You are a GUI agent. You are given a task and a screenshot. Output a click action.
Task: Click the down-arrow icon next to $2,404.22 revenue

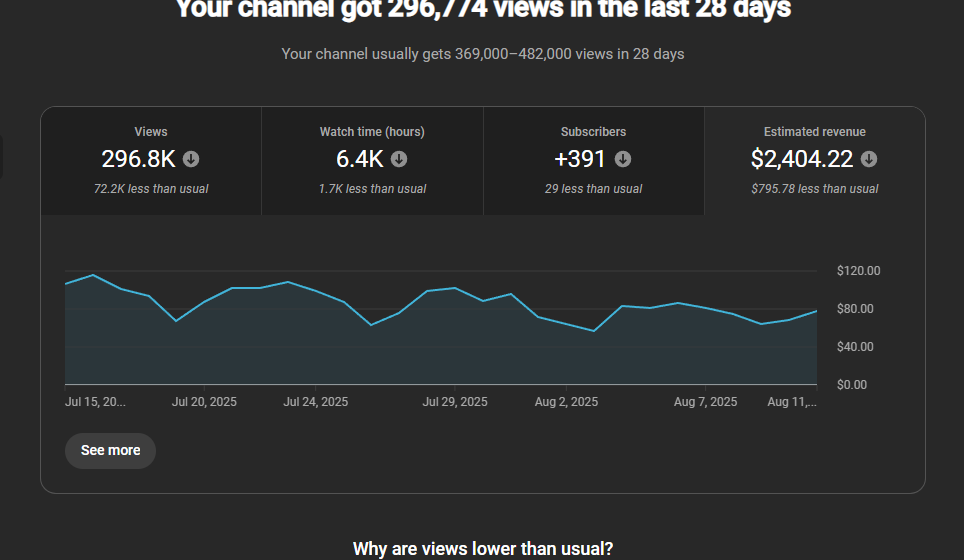pos(869,159)
